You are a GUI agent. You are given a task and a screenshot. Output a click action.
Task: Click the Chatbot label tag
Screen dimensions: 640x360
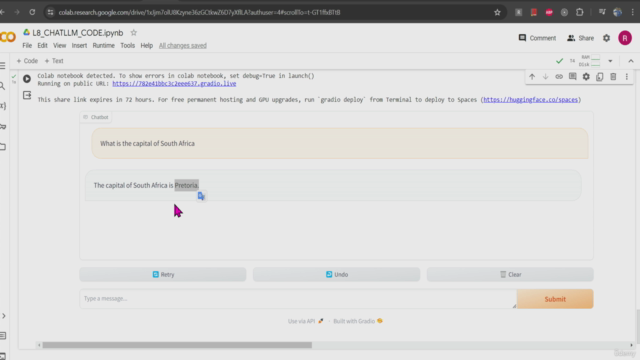(x=96, y=117)
